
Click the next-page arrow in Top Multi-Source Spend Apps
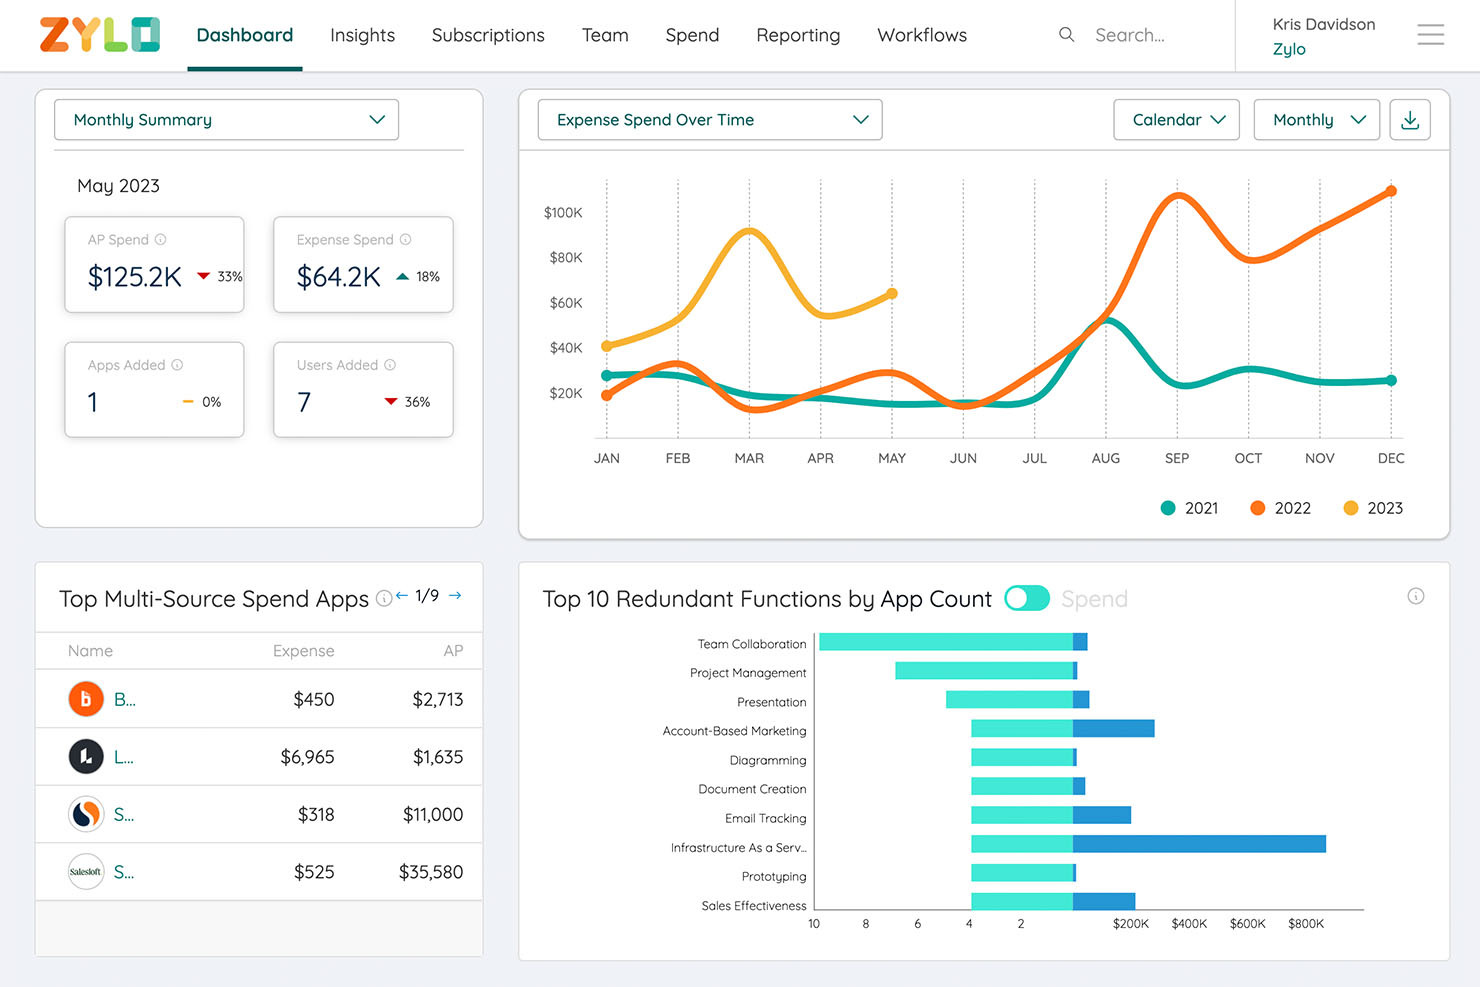455,595
